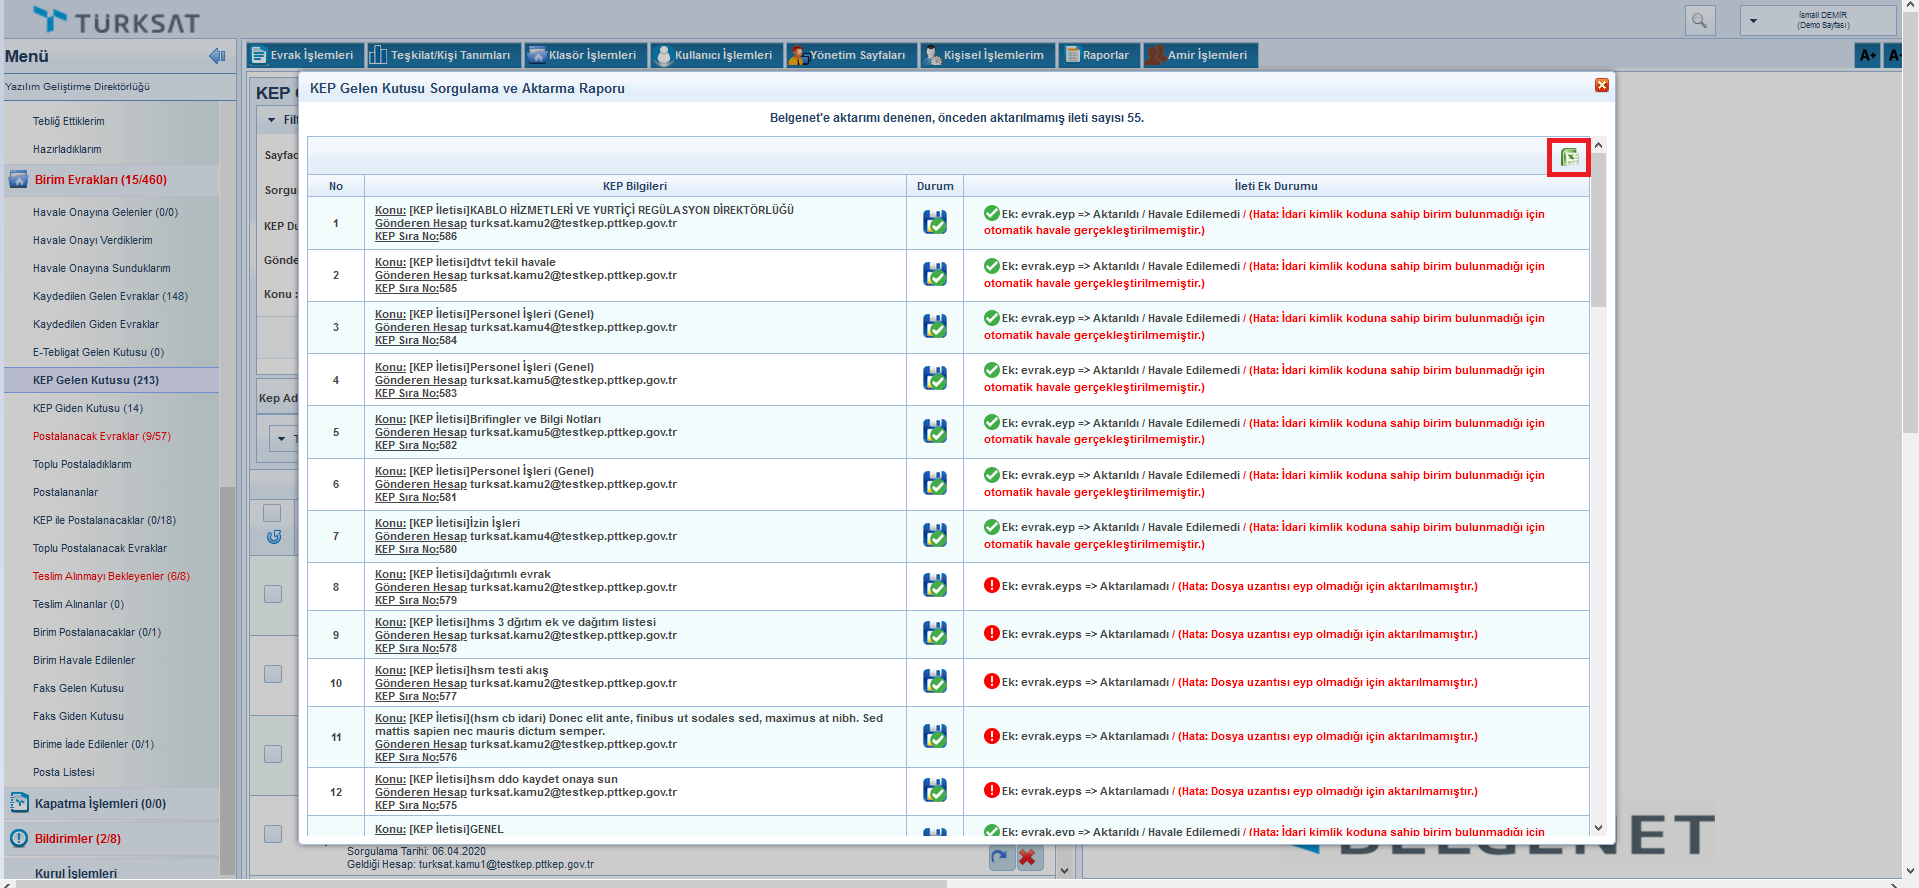This screenshot has width=1919, height=888.
Task: Expand the Bildirimler (2/8) section
Action: tap(77, 838)
